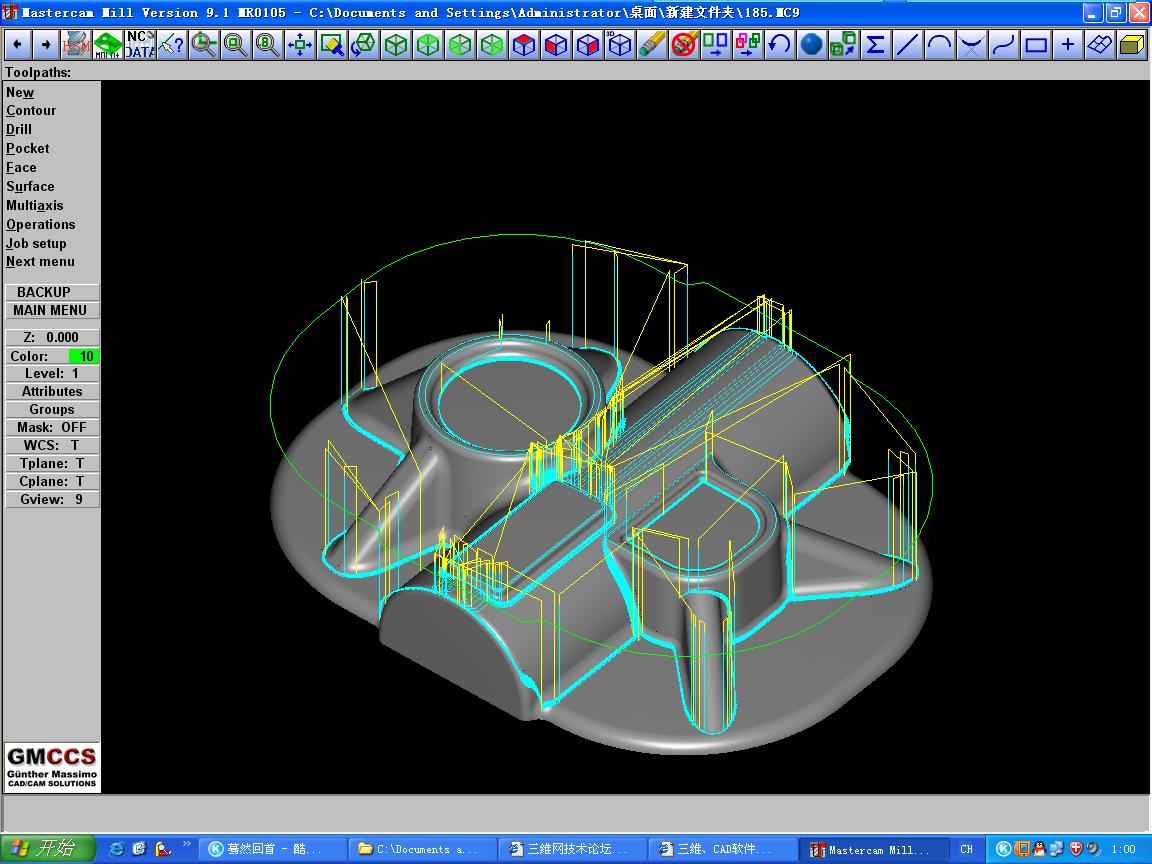This screenshot has height=864, width=1152.
Task: Select the dynamic rotate view icon
Action: tap(364, 46)
